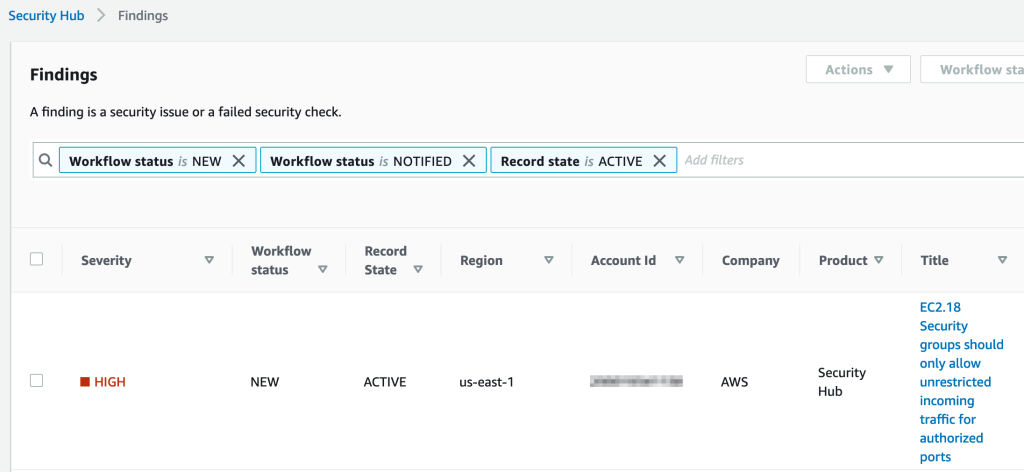Click the Company column header

[750, 260]
